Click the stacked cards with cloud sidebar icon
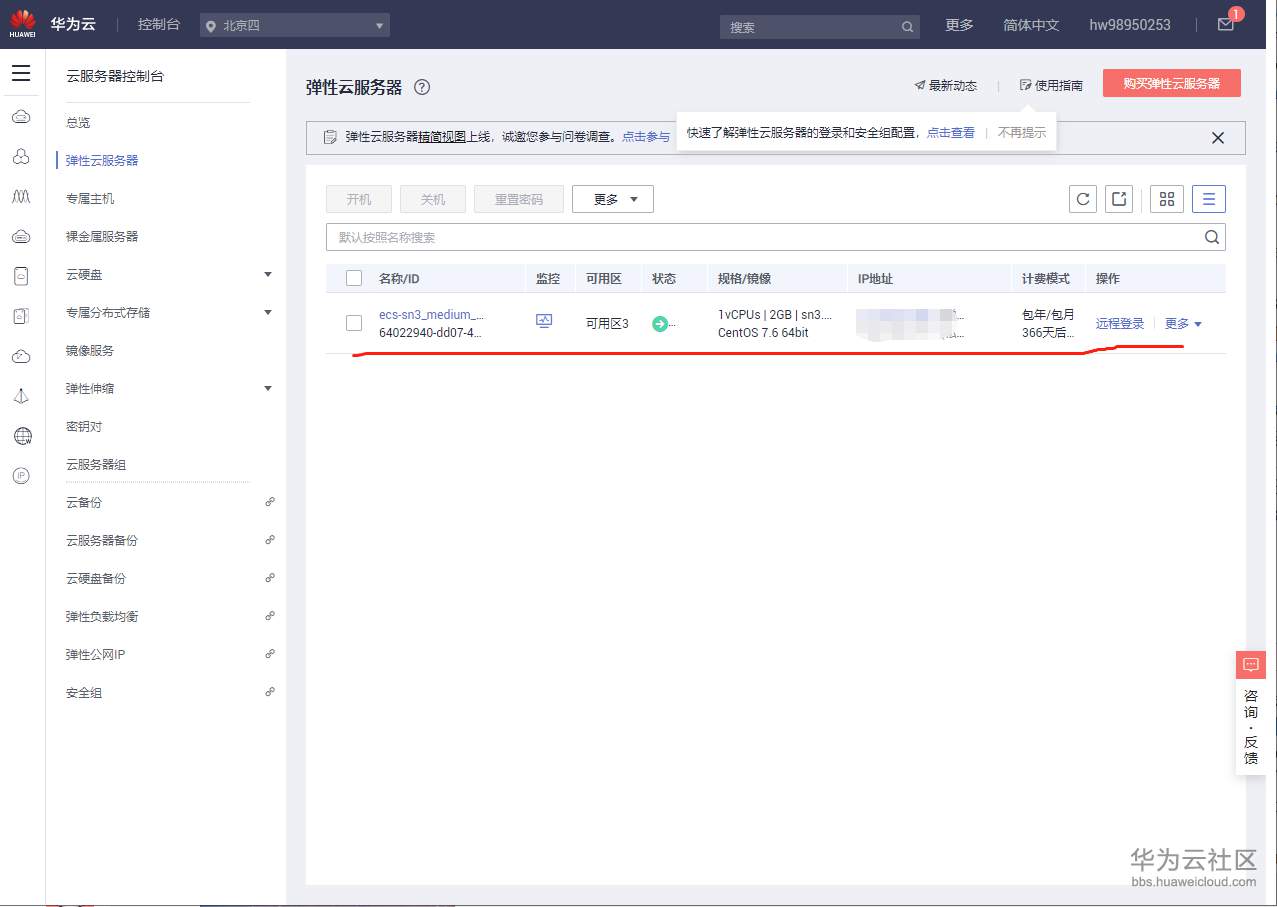 [21, 316]
